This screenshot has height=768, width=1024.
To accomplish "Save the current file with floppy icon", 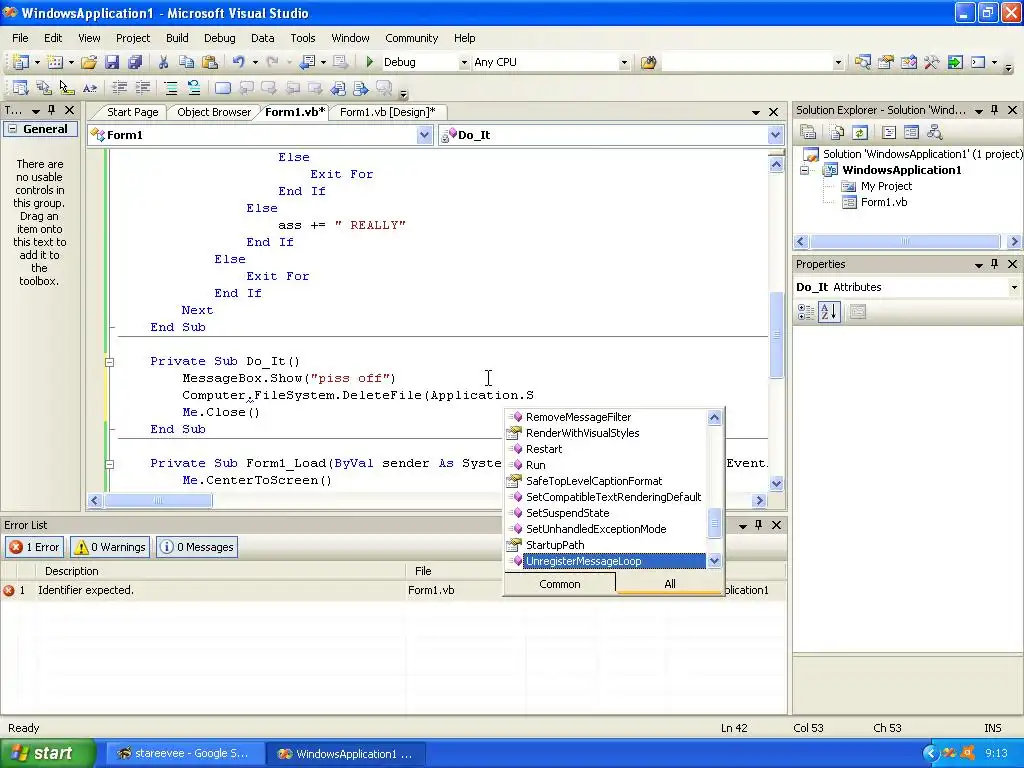I will 112,62.
